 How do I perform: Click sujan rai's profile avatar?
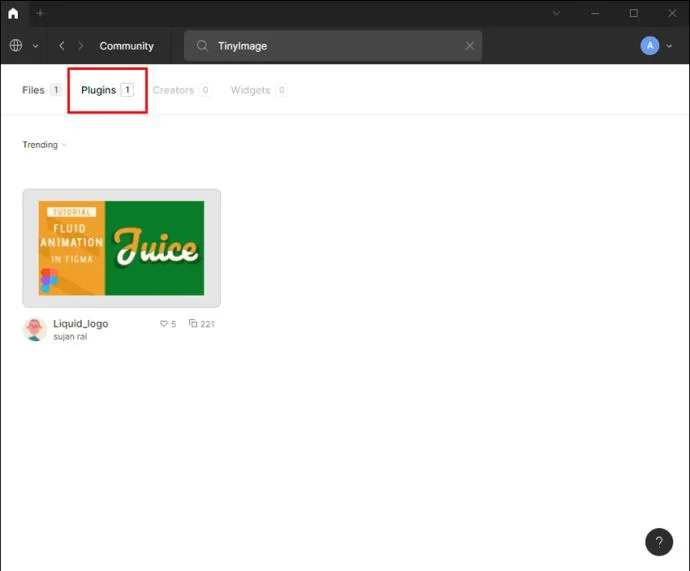(34, 329)
